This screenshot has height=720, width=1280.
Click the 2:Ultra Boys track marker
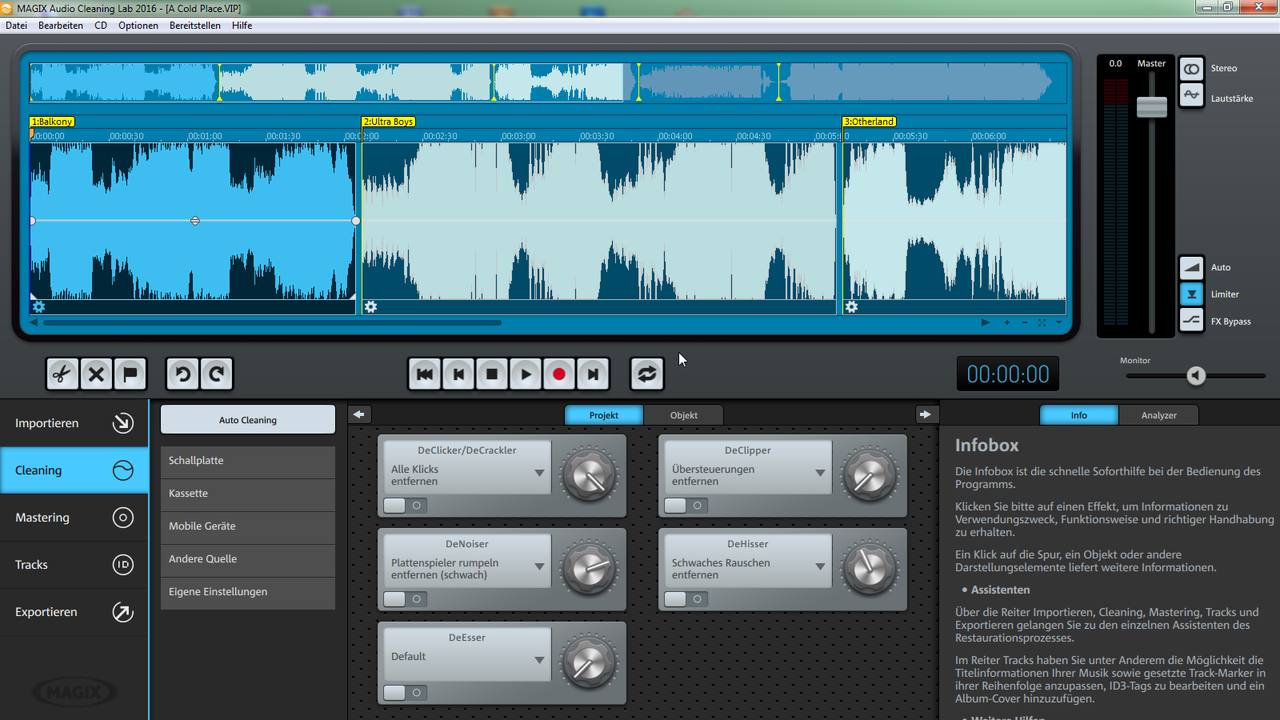(x=388, y=121)
